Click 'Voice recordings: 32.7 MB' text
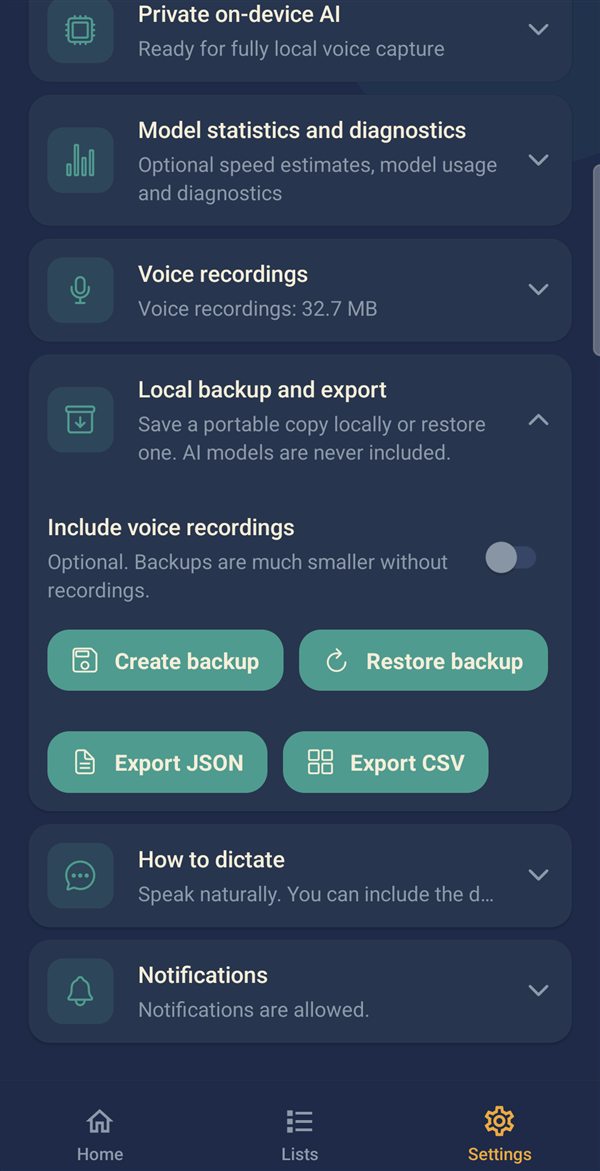The width and height of the screenshot is (600, 1171). point(258,308)
